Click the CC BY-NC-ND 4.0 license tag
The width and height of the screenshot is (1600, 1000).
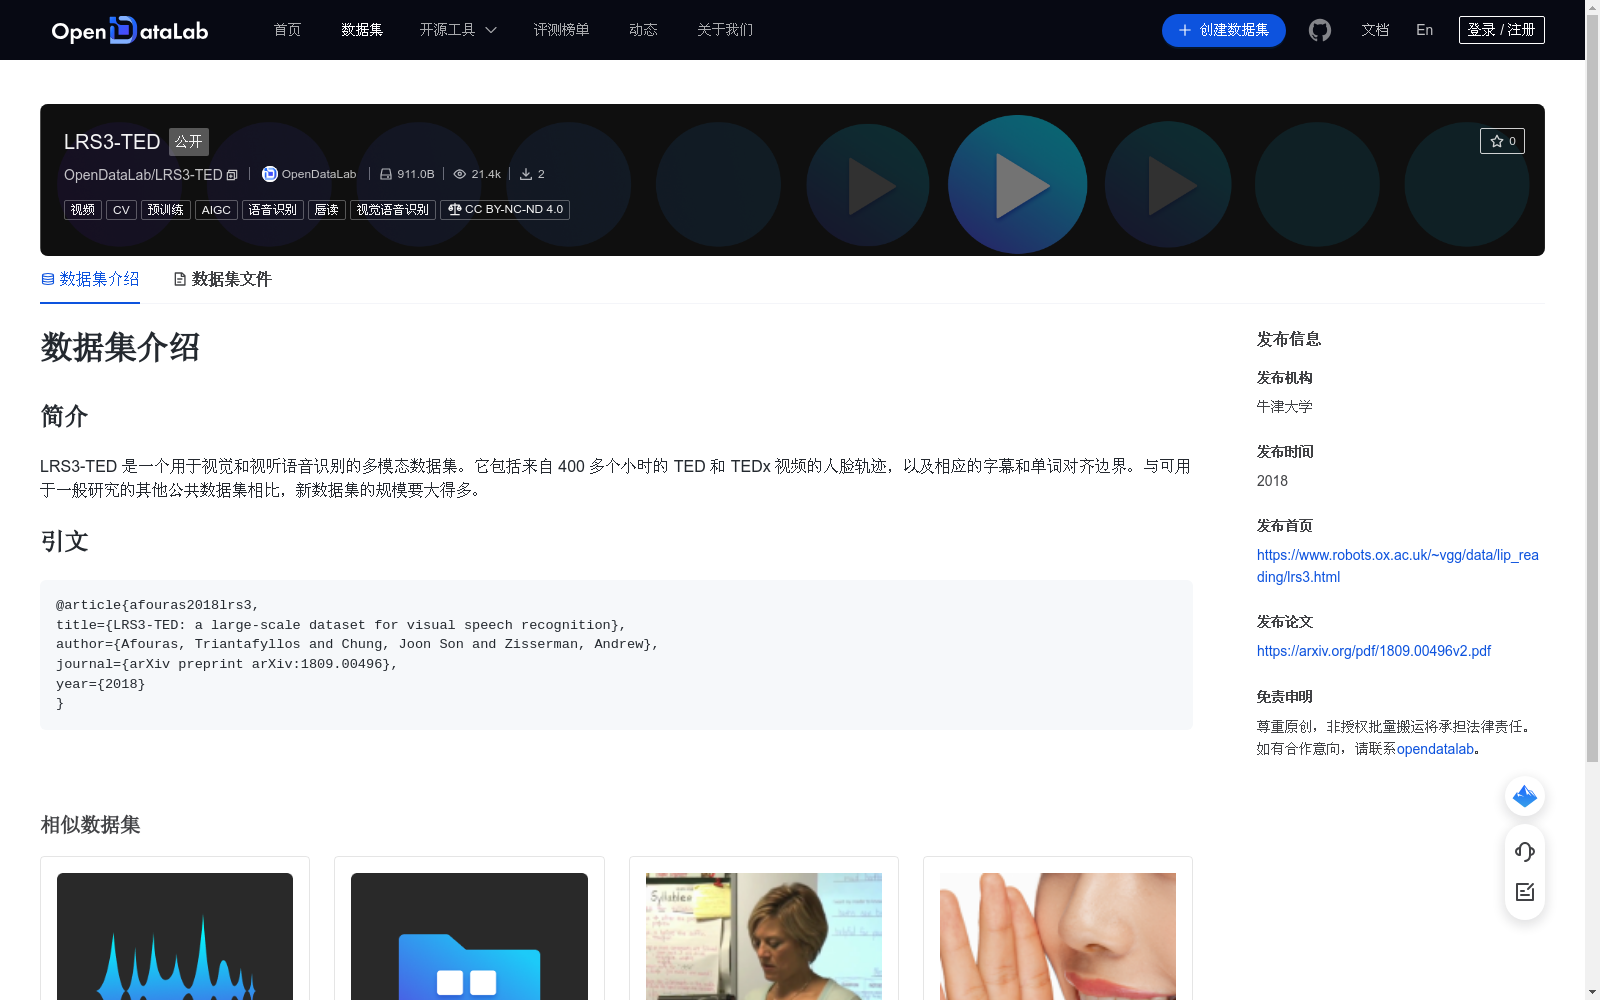coord(505,210)
